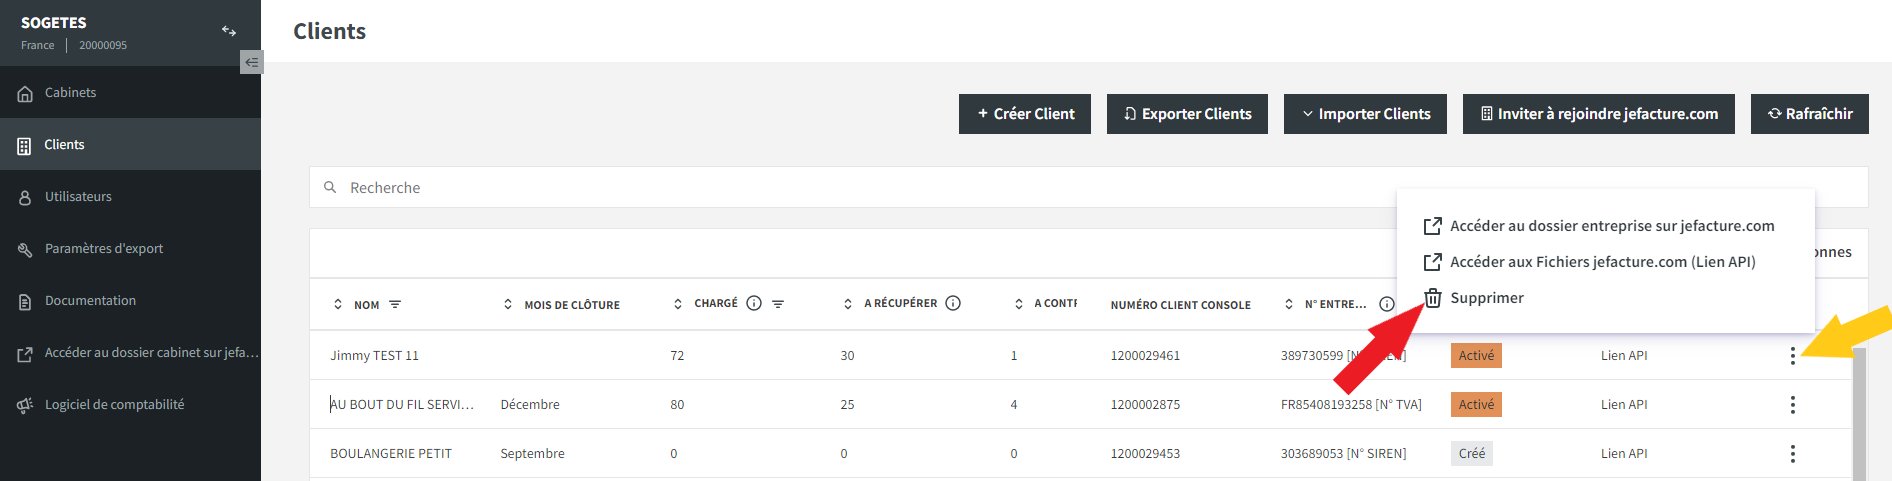Click the search magnifier icon

point(330,187)
